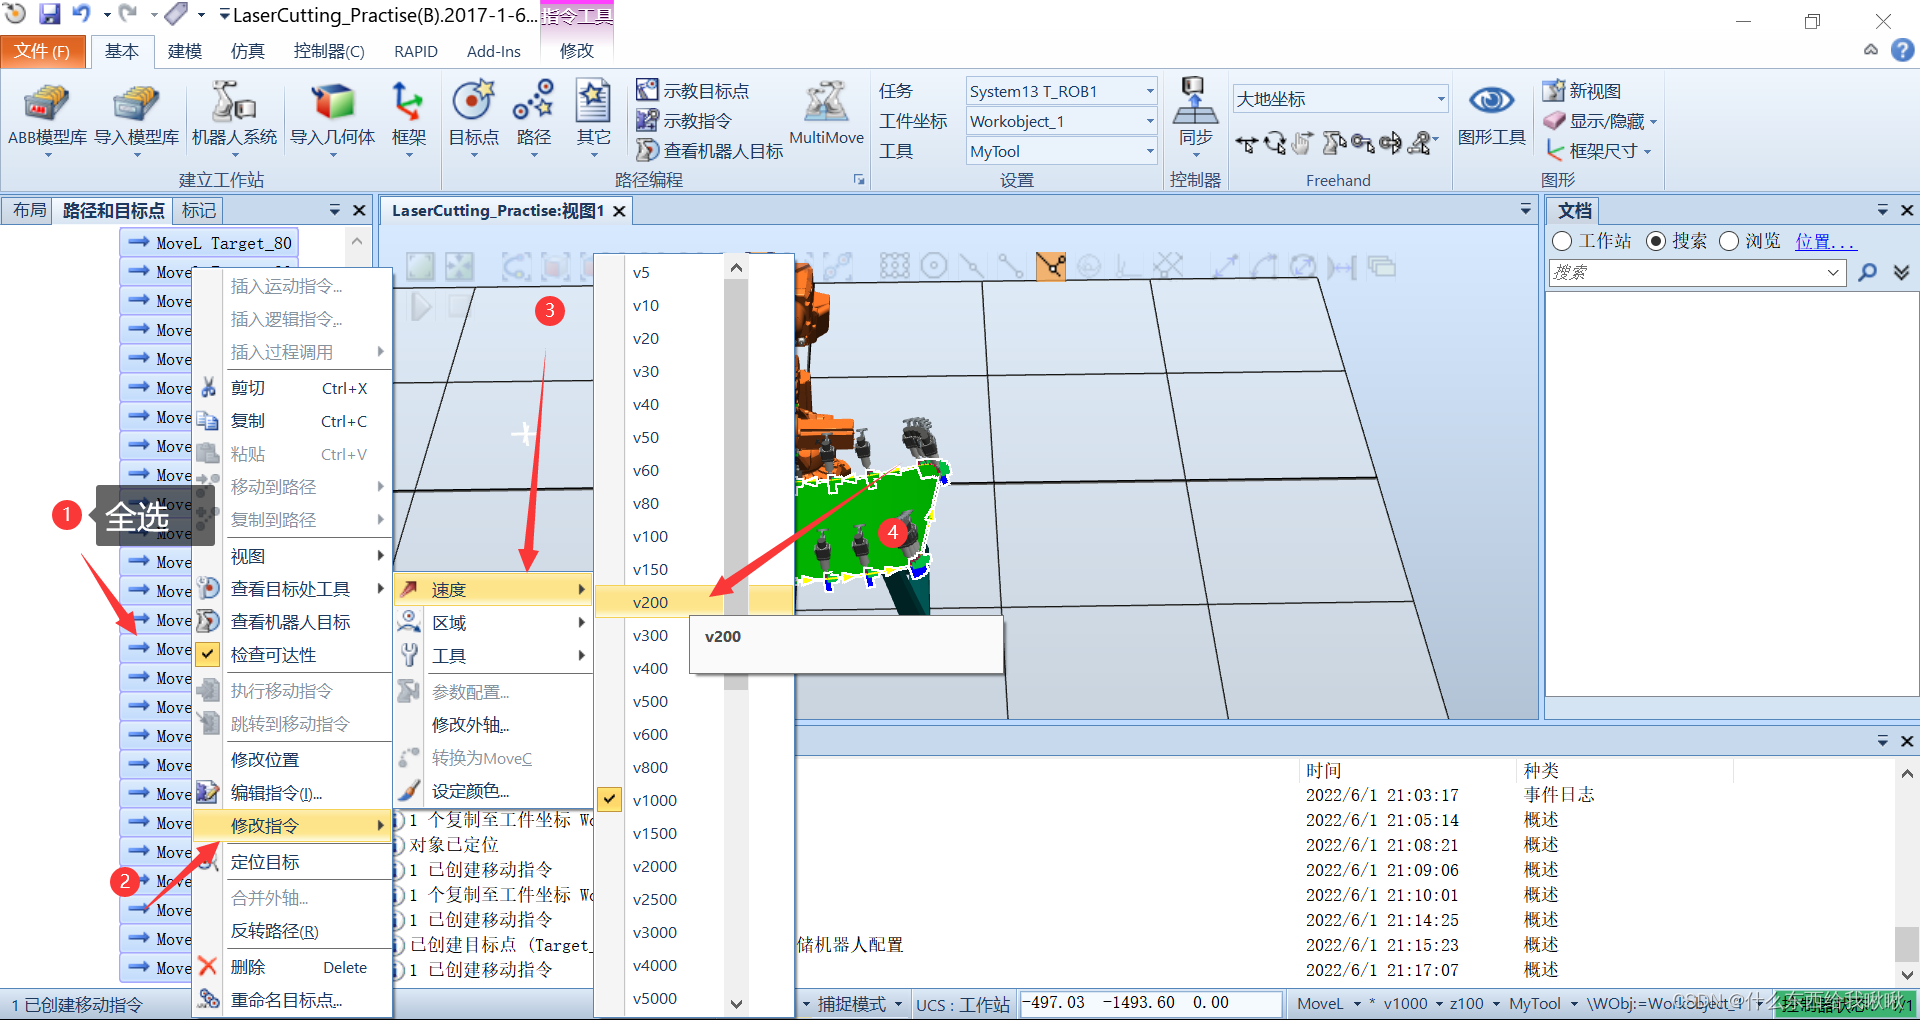Click 显示/隐藏 show hide

(1600, 121)
